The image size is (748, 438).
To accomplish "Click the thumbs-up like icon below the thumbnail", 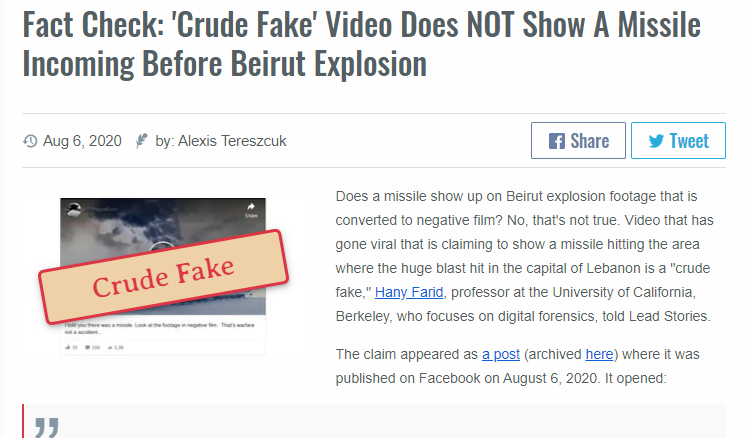I will (68, 347).
